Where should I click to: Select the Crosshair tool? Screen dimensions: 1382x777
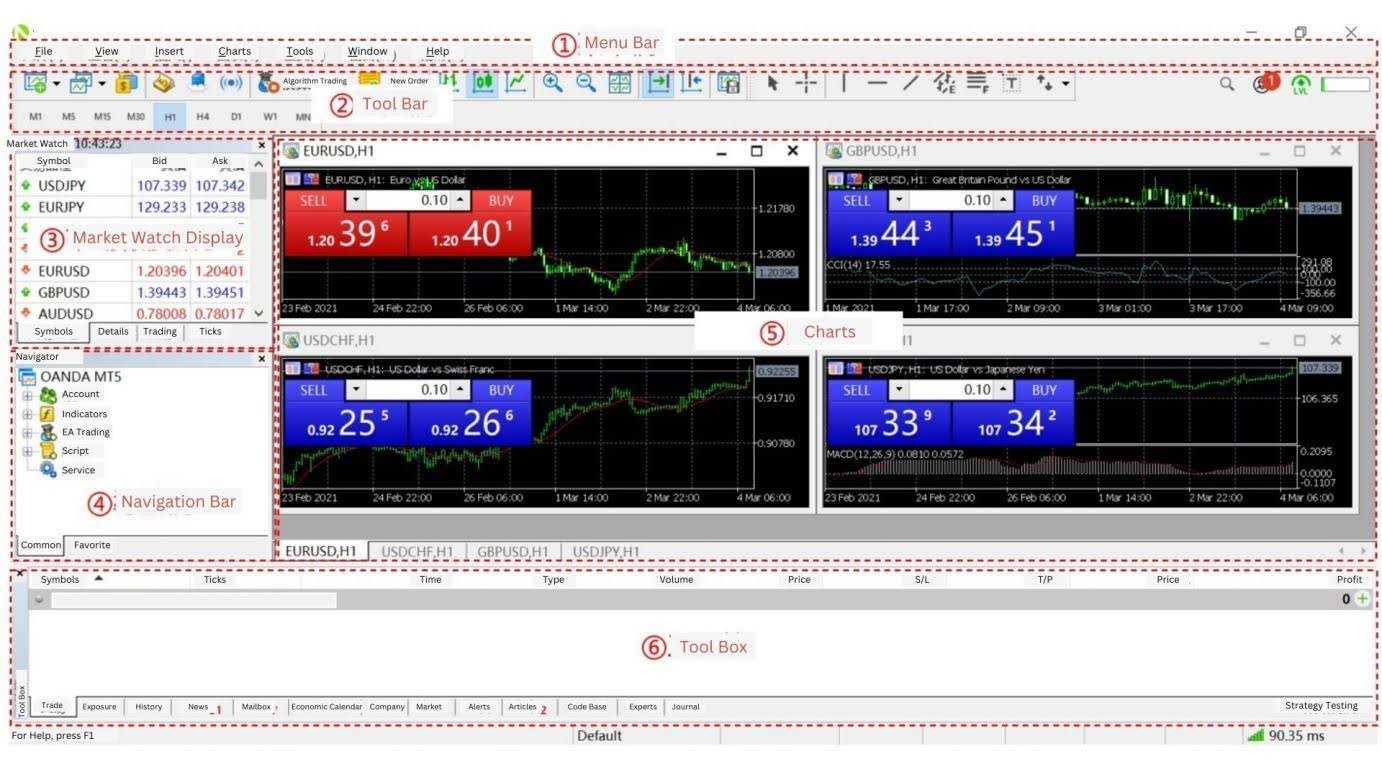coord(805,84)
